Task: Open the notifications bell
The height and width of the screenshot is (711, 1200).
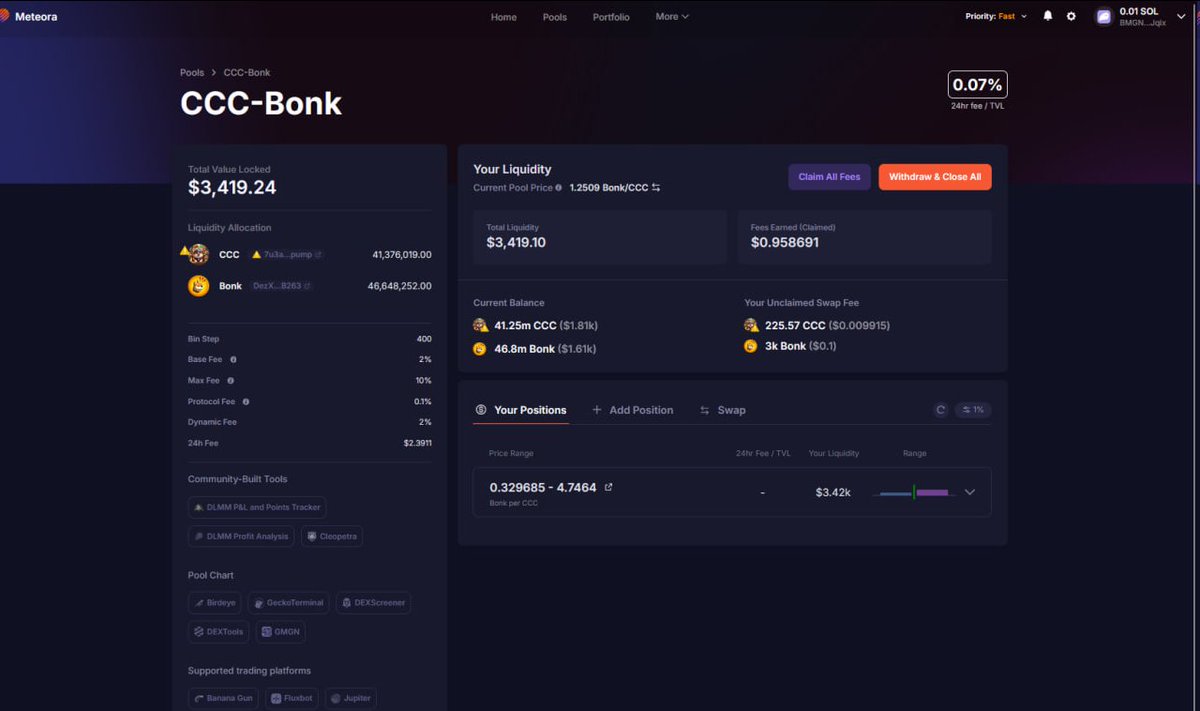Action: (1048, 16)
